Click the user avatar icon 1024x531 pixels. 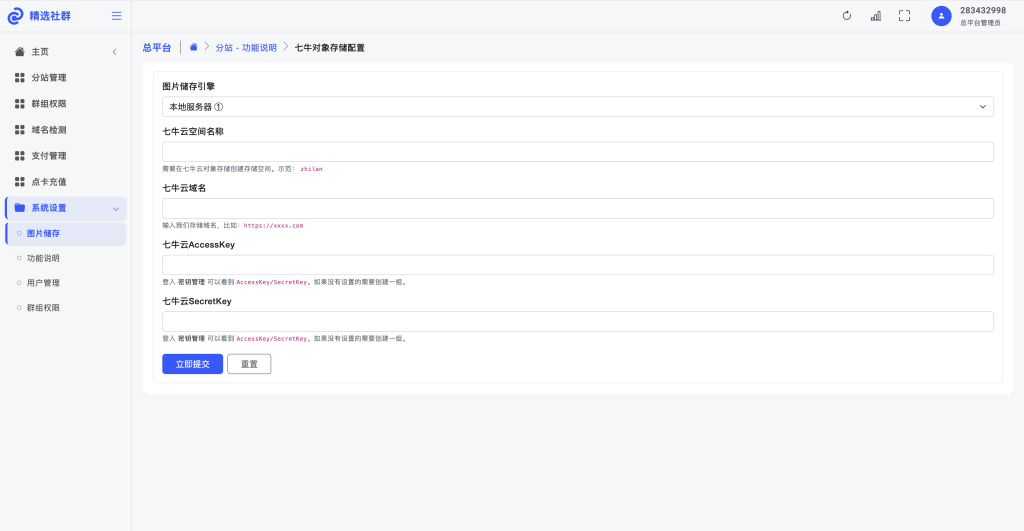[941, 16]
